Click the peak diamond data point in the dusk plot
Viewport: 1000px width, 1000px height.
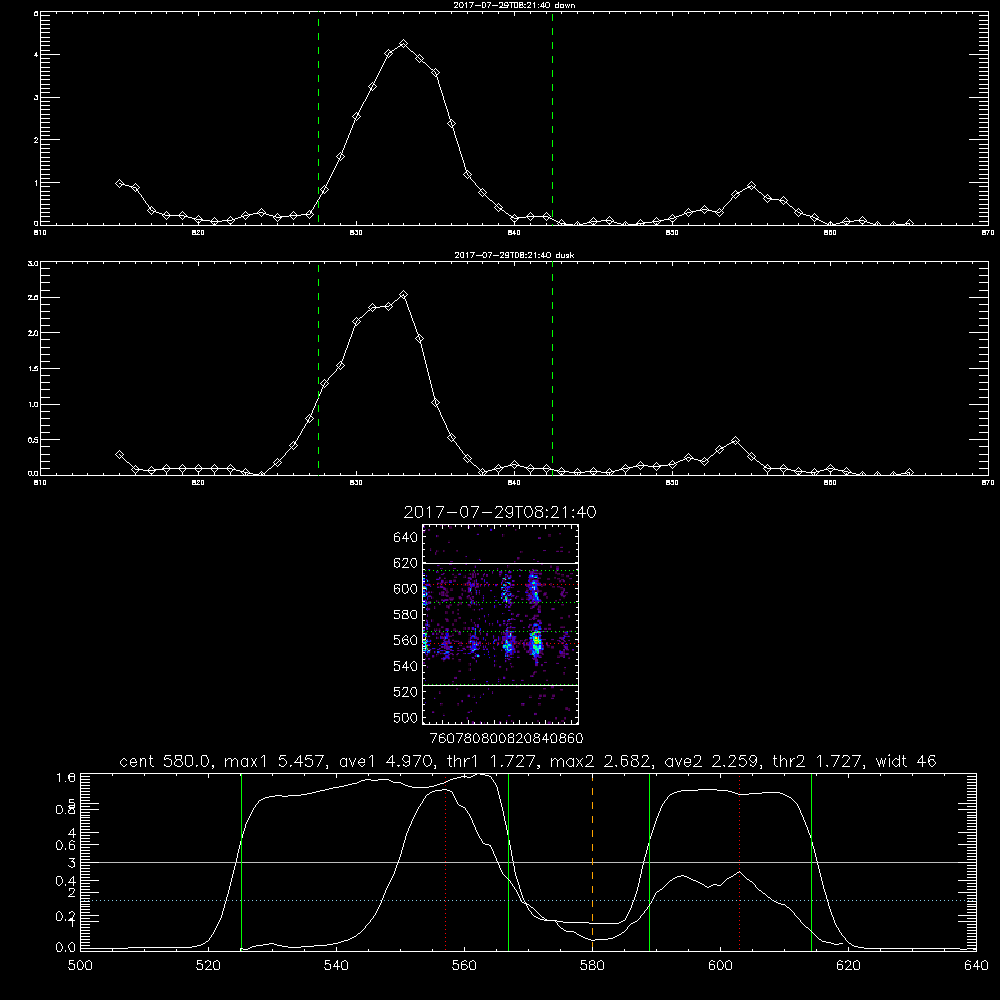[x=403, y=295]
